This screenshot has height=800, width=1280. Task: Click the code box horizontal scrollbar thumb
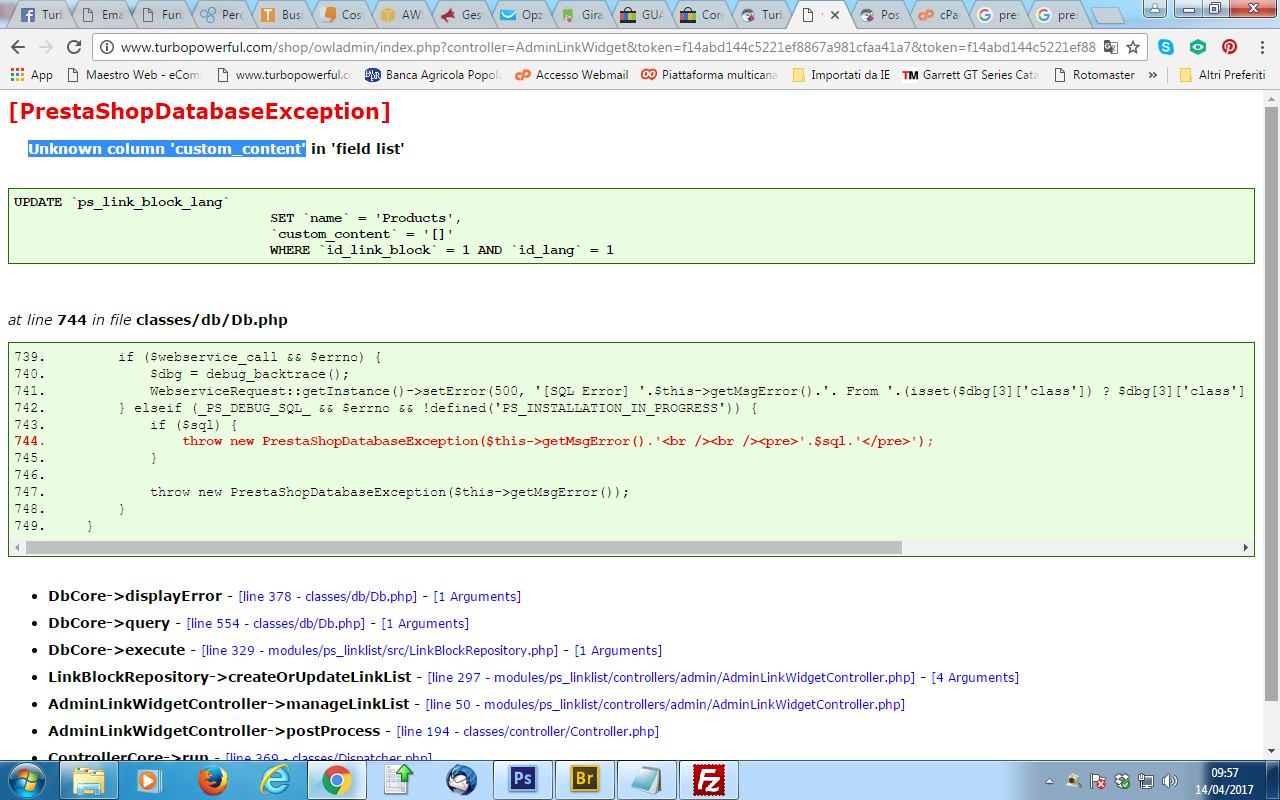[464, 548]
